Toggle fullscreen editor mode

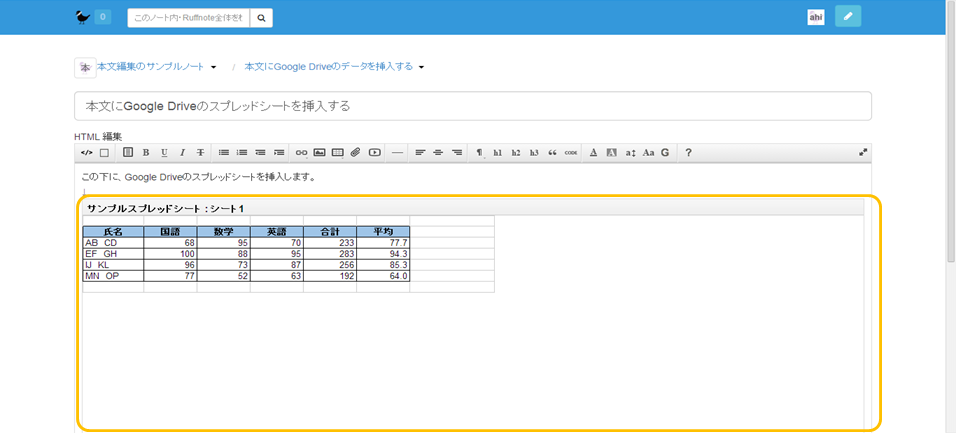coord(863,152)
